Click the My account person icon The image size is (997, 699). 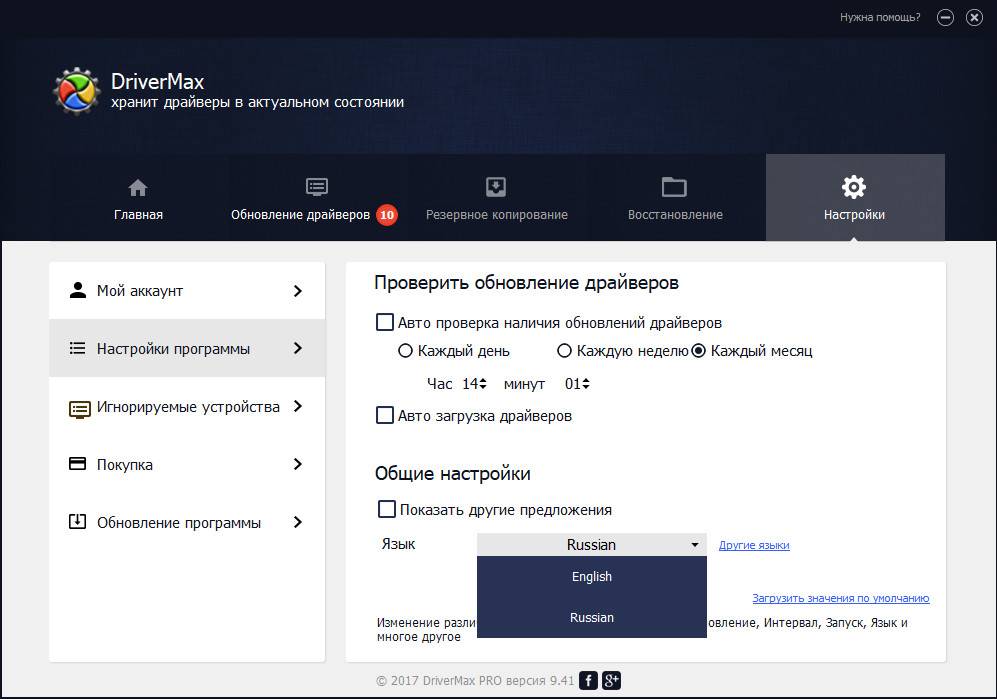tap(78, 290)
